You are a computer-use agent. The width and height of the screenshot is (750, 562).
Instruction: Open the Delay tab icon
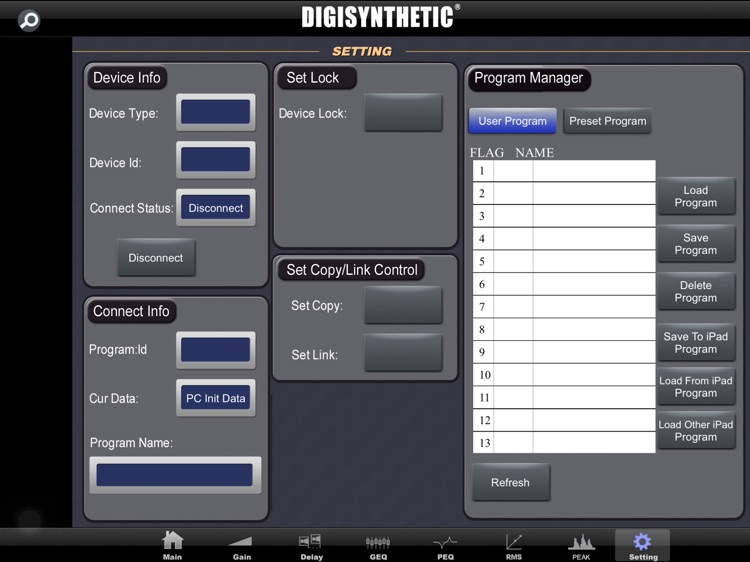pyautogui.click(x=311, y=546)
